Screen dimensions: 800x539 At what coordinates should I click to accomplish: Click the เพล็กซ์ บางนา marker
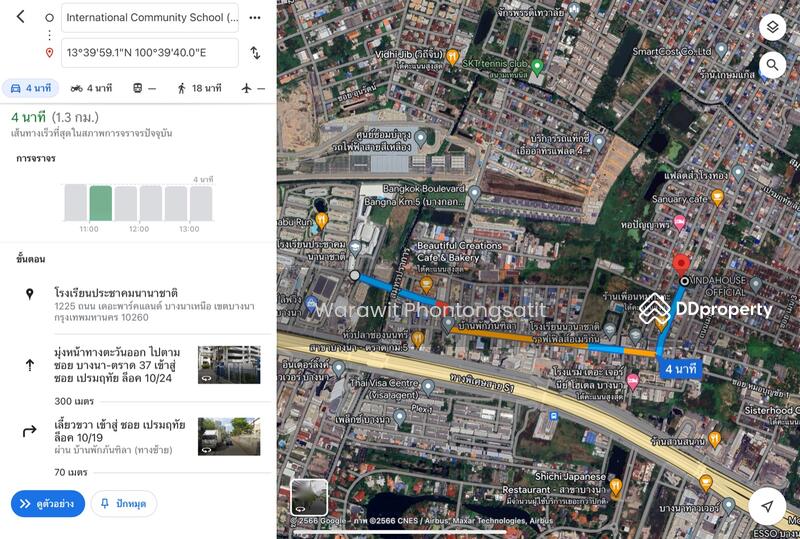[x=400, y=418]
